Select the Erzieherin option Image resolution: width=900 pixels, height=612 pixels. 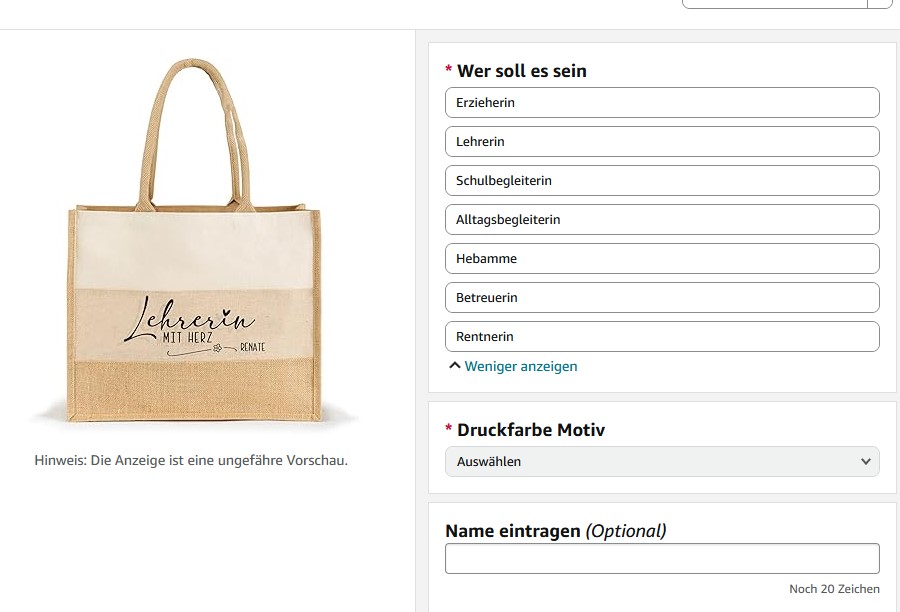click(662, 103)
